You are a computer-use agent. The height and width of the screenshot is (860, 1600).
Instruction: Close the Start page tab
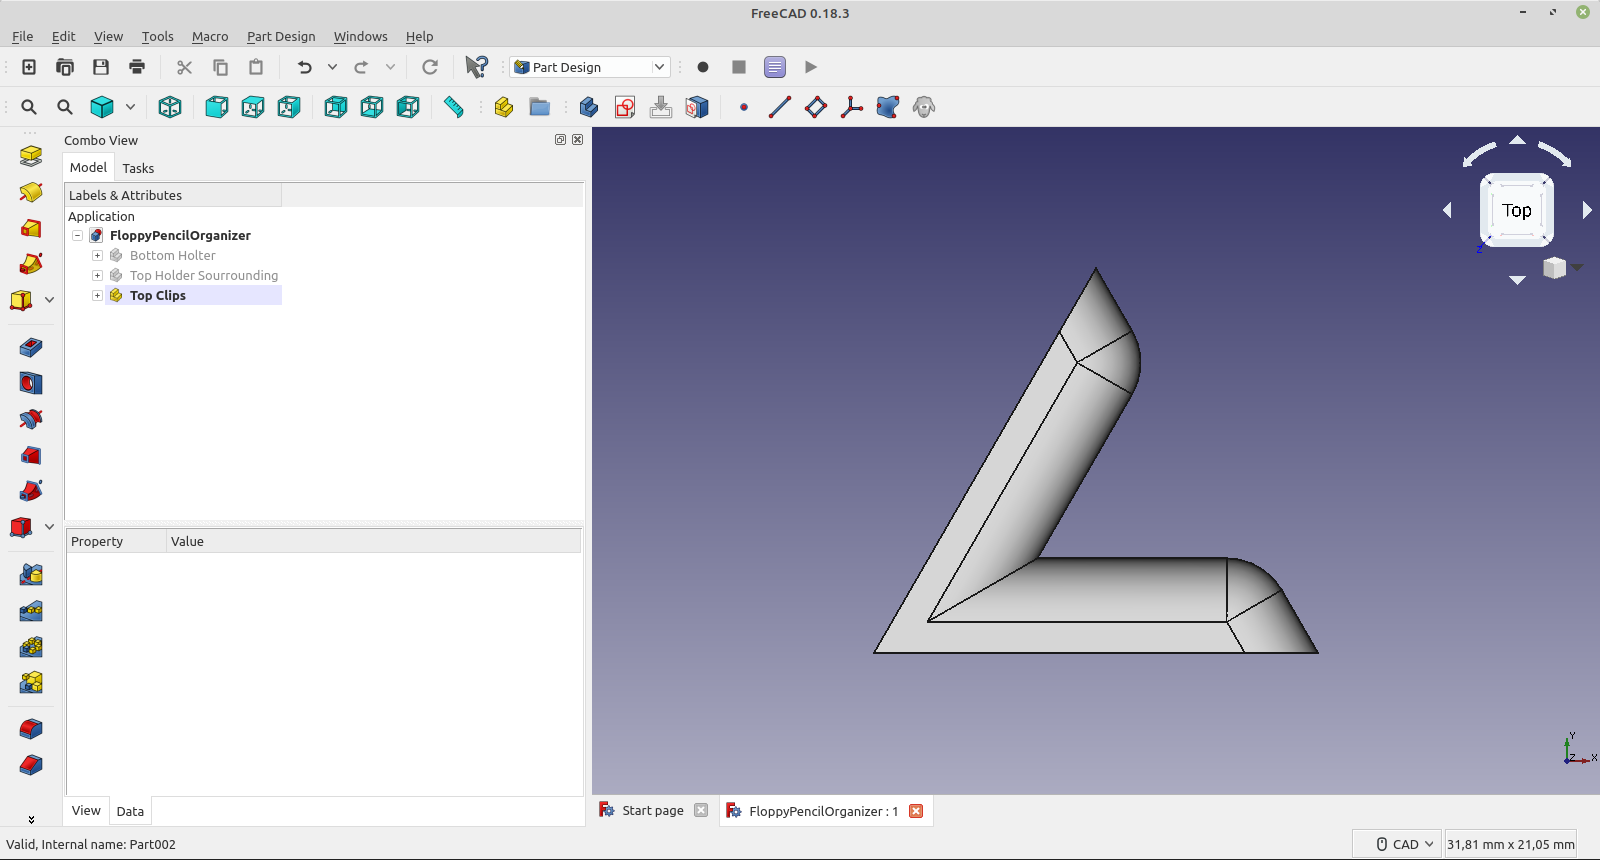point(701,810)
